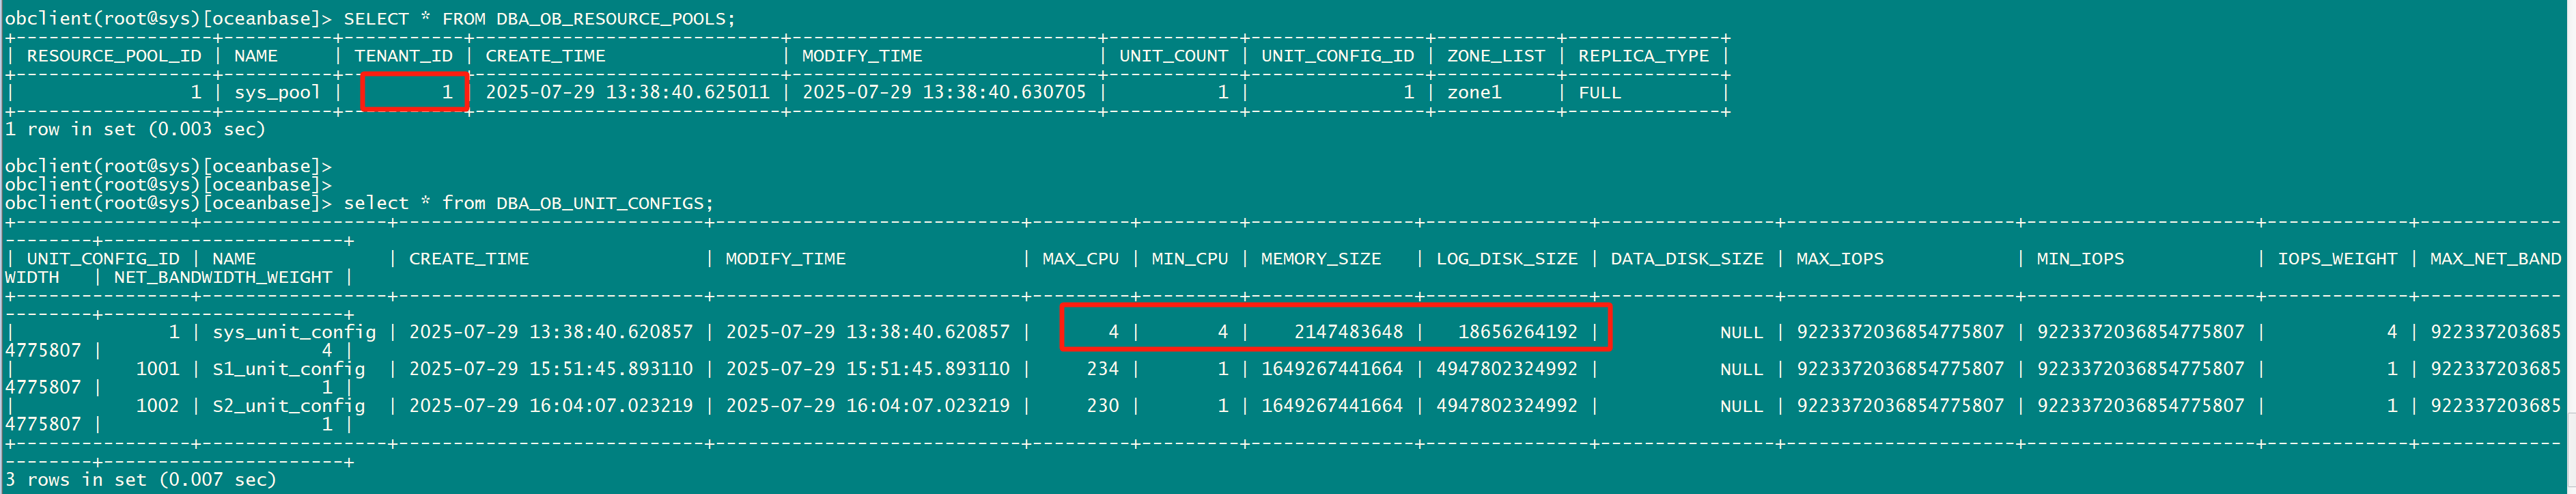Click sys_unit_config create time 2025-07-29 13:38:40.620857

coord(551,332)
